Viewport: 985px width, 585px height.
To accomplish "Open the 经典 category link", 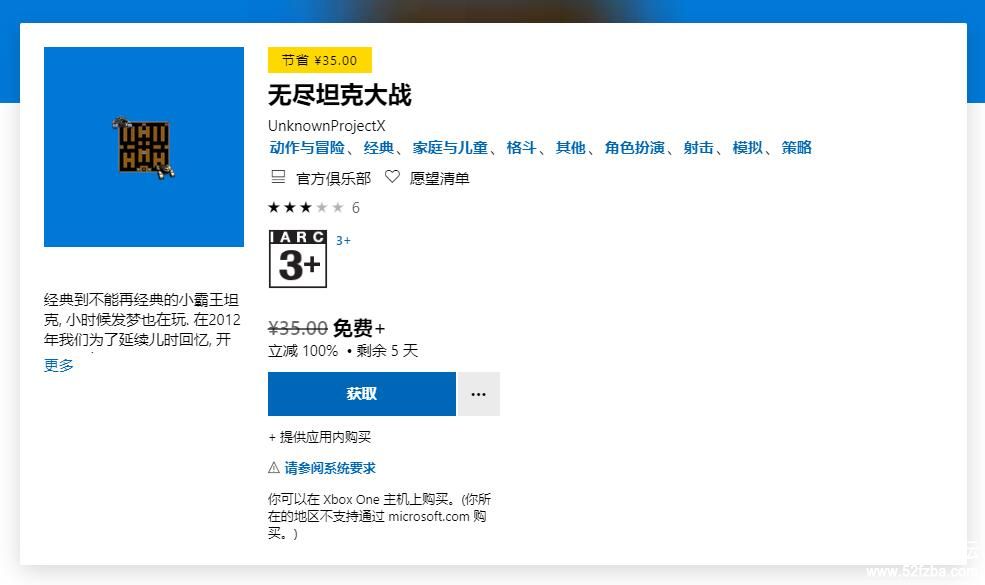I will pyautogui.click(x=379, y=148).
